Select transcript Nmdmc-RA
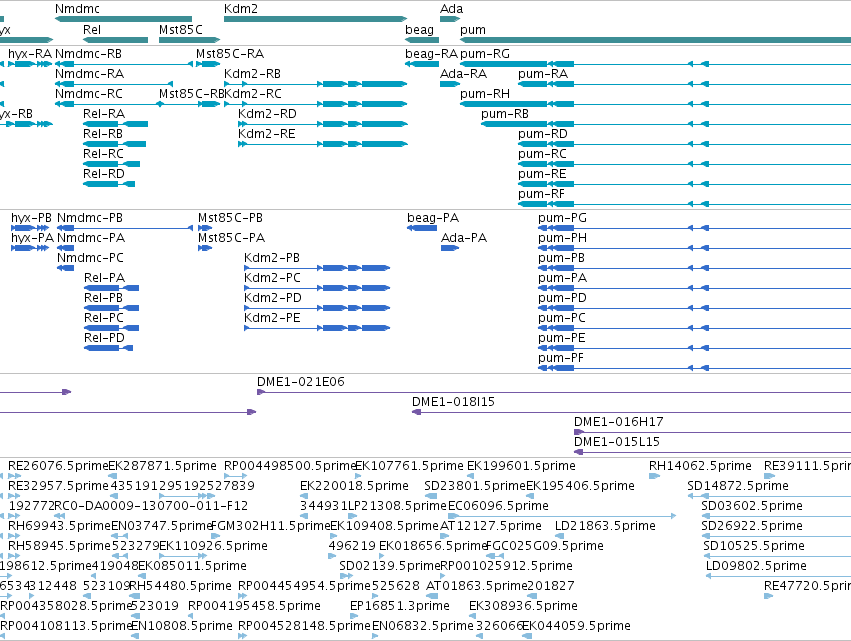Image resolution: width=851 pixels, height=641 pixels. coord(114,84)
